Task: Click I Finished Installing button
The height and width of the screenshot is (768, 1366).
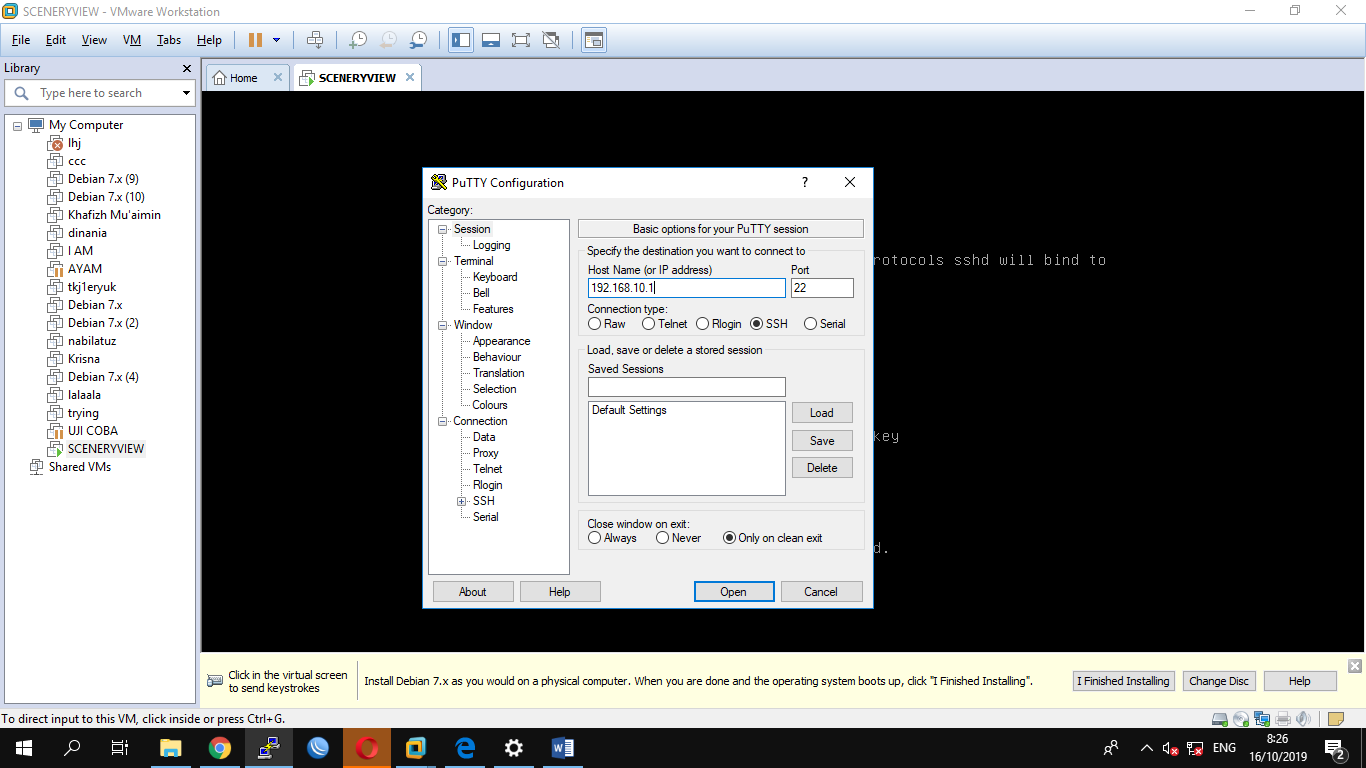Action: [x=1123, y=681]
